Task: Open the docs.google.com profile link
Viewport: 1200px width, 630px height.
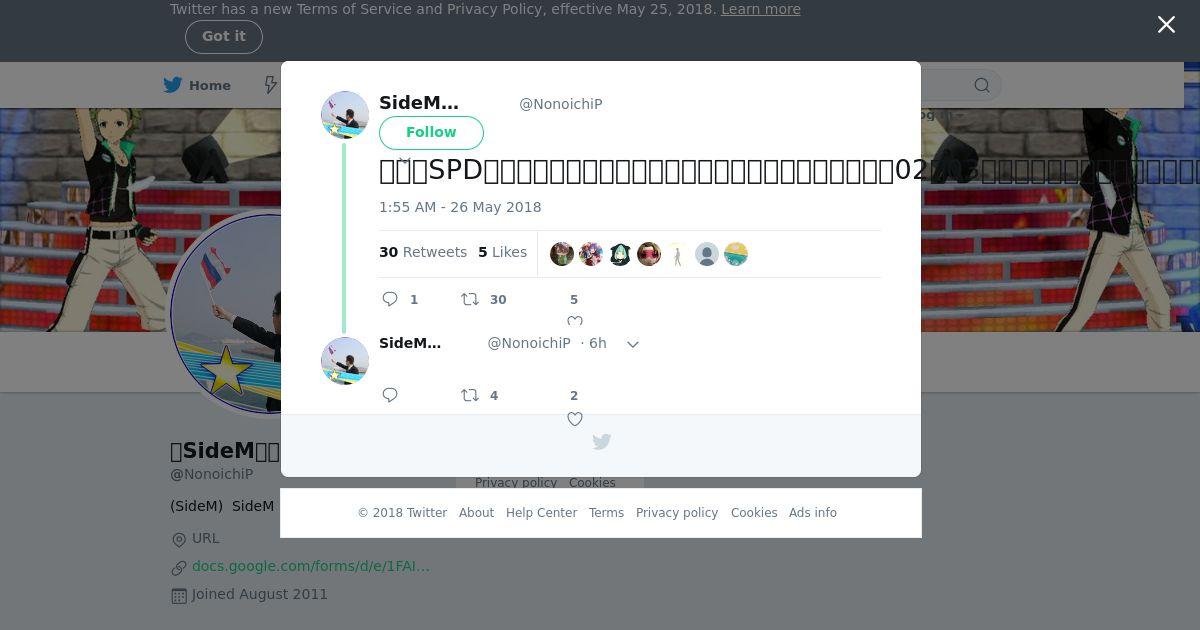Action: [311, 566]
